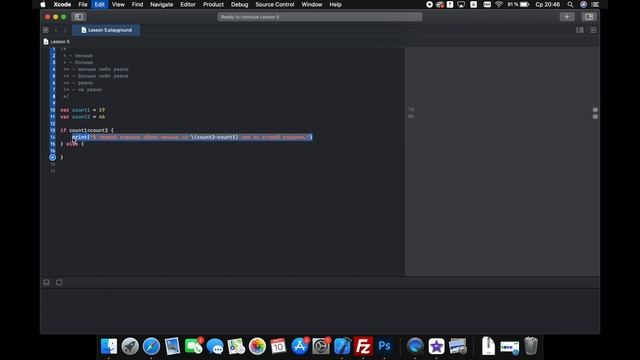
Task: Click the square stop execution button
Action: click(59, 282)
